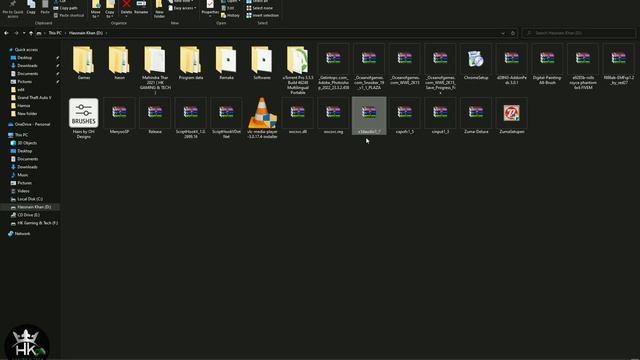Select Hasnain Khan (D:) drive in sidebar
Screen dimensions: 640x360
tap(34, 207)
